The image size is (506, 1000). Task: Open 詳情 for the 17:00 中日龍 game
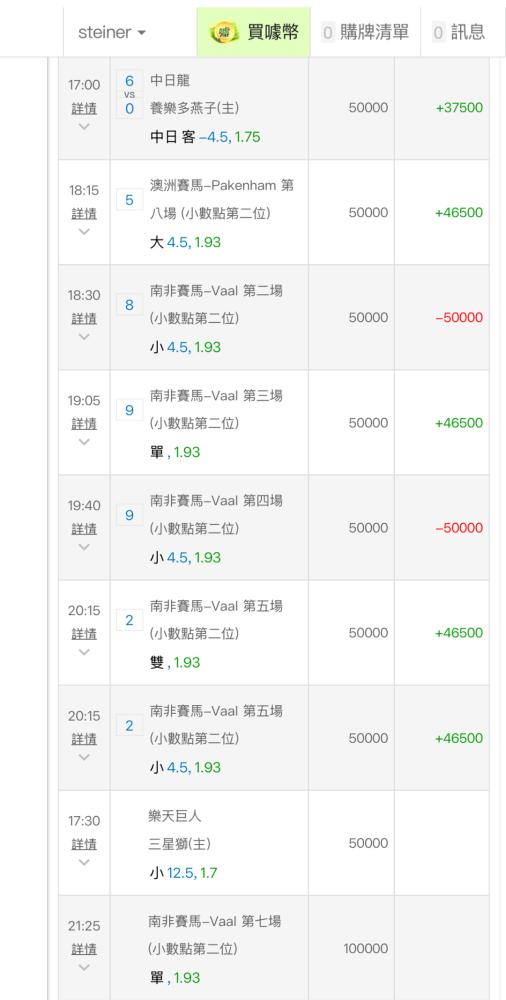coord(84,108)
